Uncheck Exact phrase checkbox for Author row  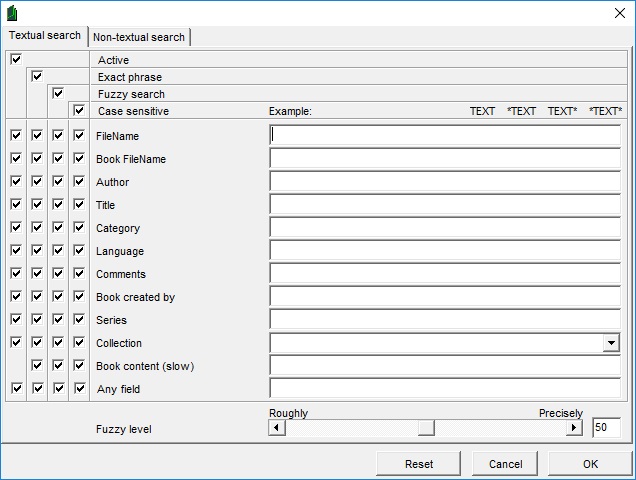(37, 181)
